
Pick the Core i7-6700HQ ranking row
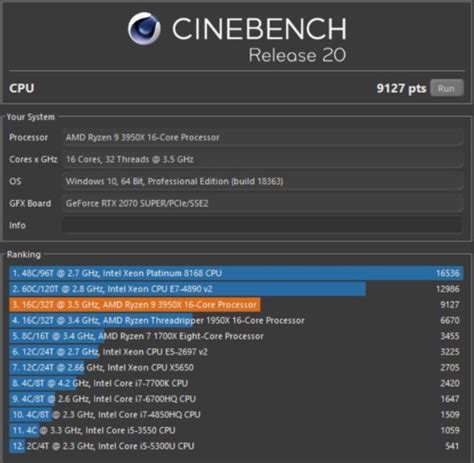point(236,399)
